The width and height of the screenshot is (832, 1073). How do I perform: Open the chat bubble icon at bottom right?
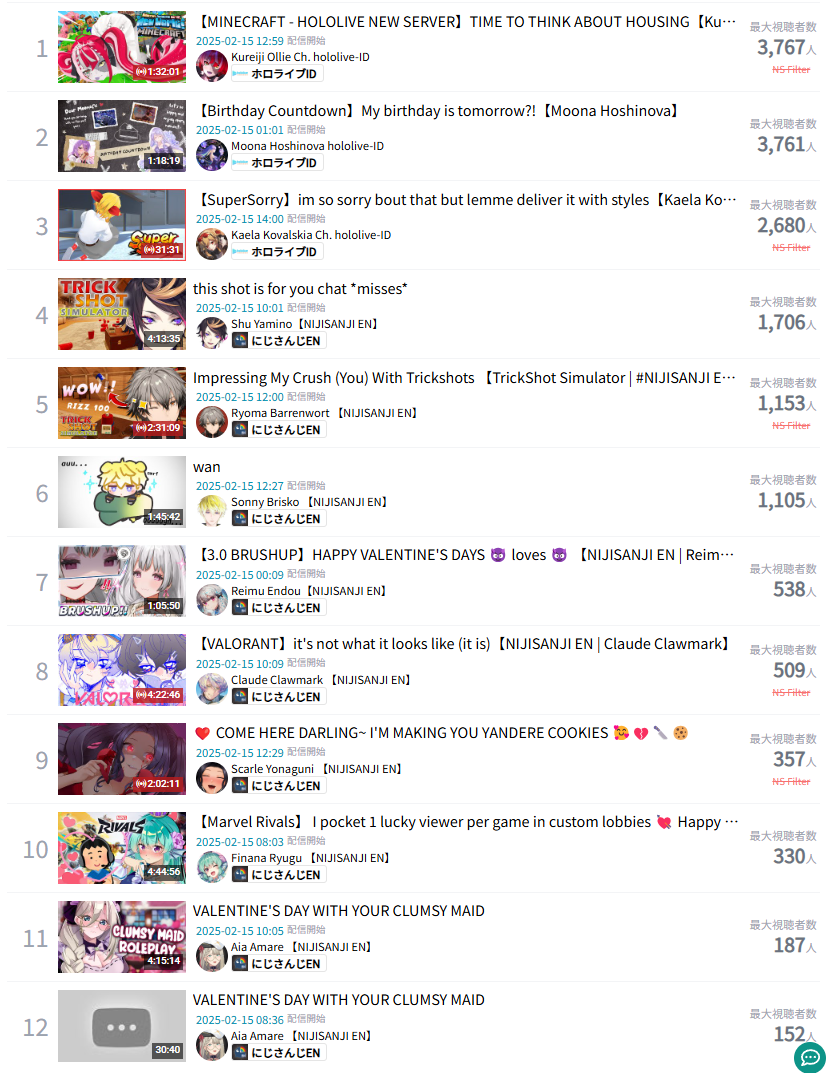[x=810, y=1057]
